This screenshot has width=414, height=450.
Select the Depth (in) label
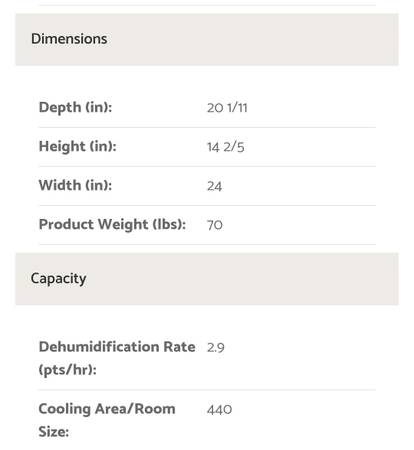pos(75,108)
